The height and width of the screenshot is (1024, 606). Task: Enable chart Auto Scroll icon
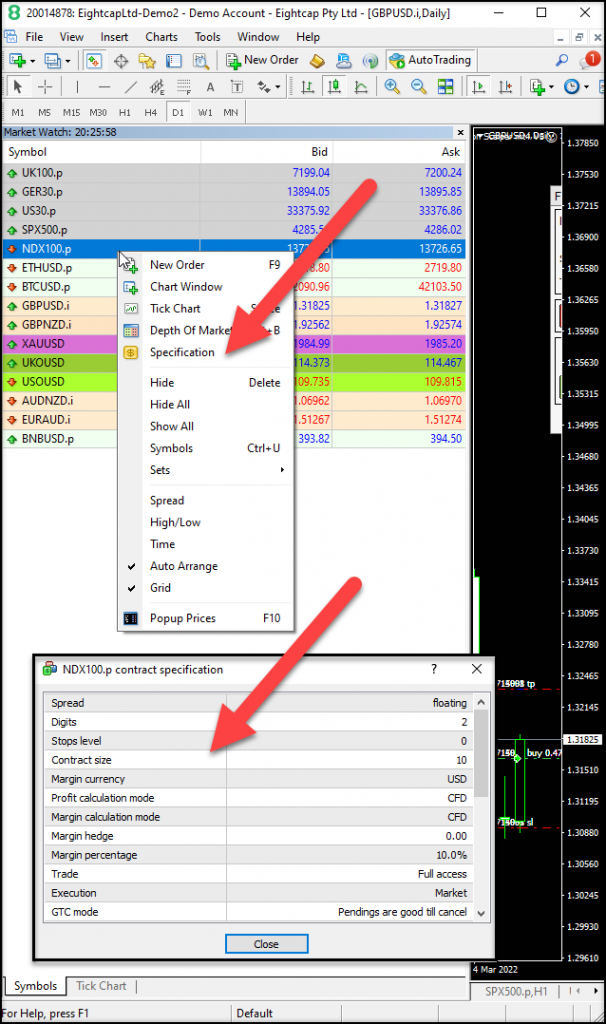[478, 86]
